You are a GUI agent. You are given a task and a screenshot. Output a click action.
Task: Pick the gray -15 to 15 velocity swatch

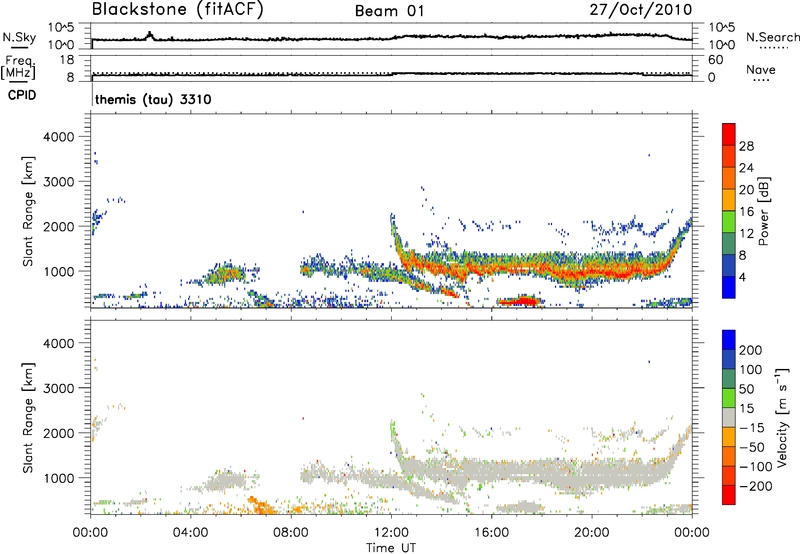pyautogui.click(x=729, y=417)
